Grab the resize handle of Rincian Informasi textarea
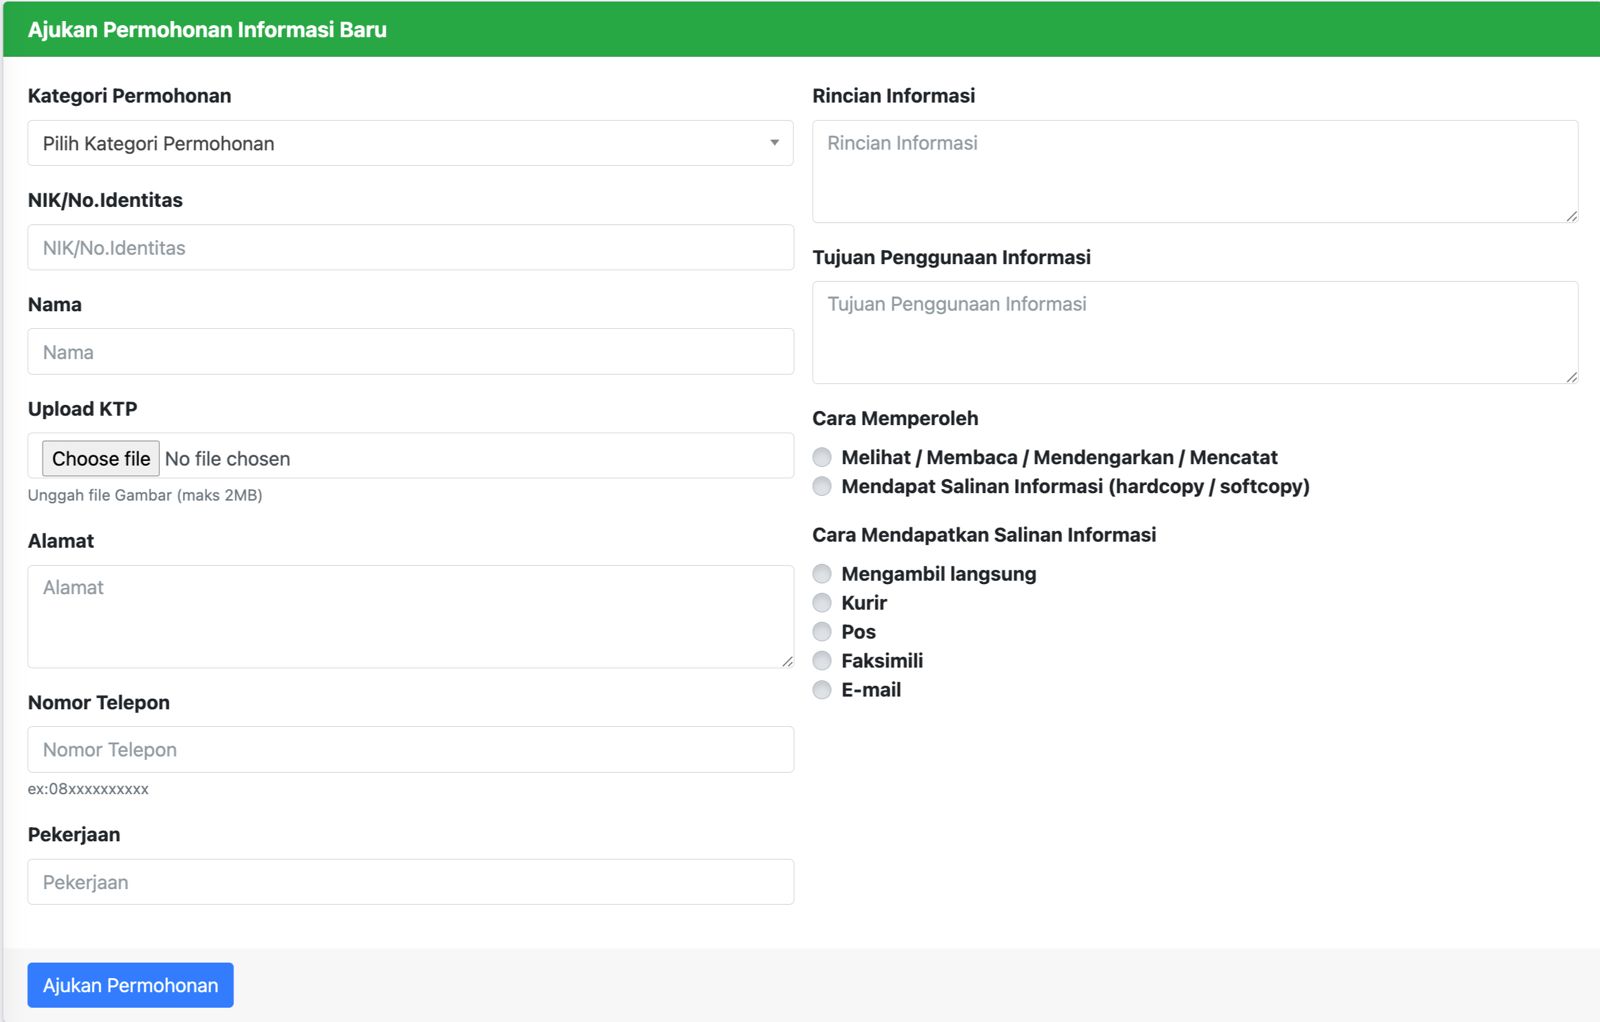 click(x=1572, y=216)
